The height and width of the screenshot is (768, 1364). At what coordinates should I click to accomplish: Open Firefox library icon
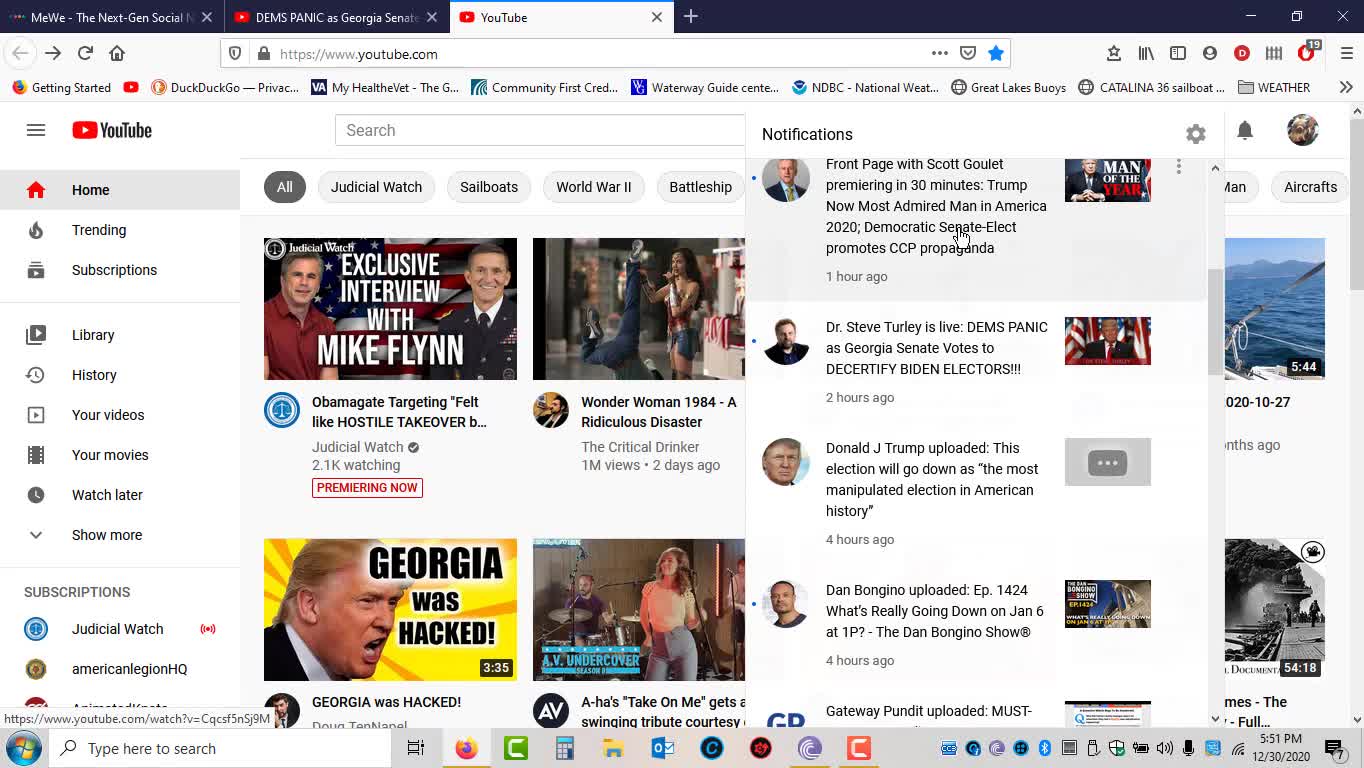[x=1146, y=54]
